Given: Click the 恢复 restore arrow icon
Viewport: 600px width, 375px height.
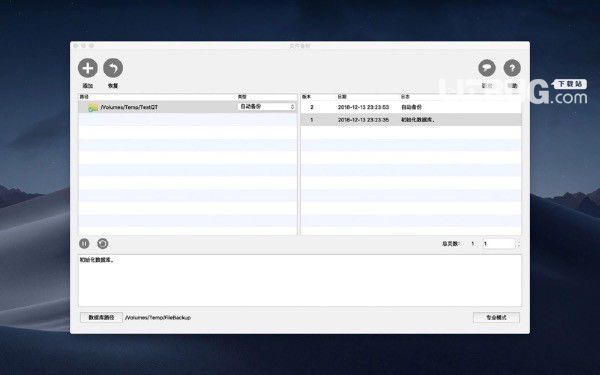Looking at the screenshot, I should point(113,68).
